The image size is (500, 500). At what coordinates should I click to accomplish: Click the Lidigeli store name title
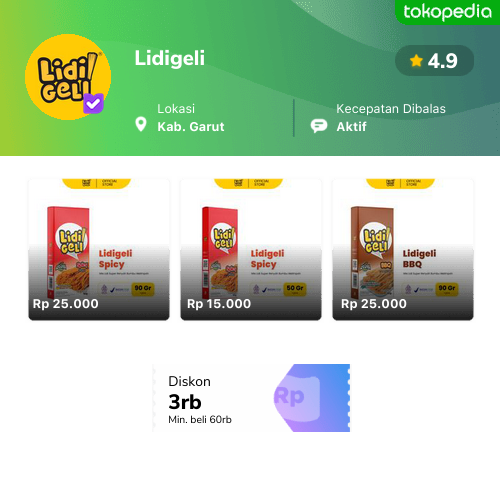coord(170,58)
